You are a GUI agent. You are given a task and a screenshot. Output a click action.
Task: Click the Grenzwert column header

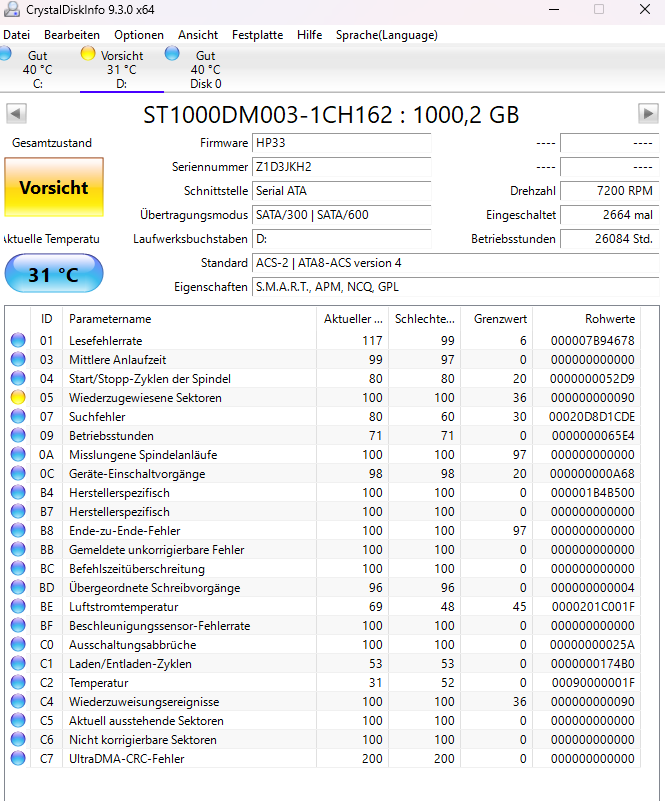click(496, 319)
